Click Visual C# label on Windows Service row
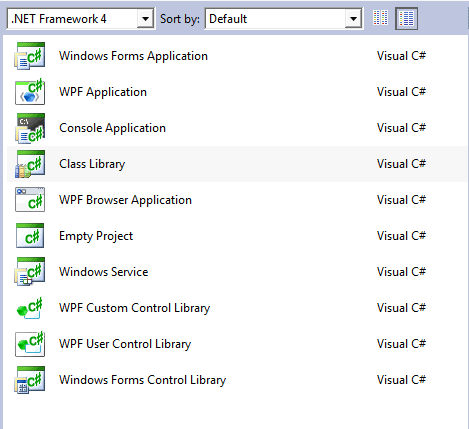 tap(401, 272)
